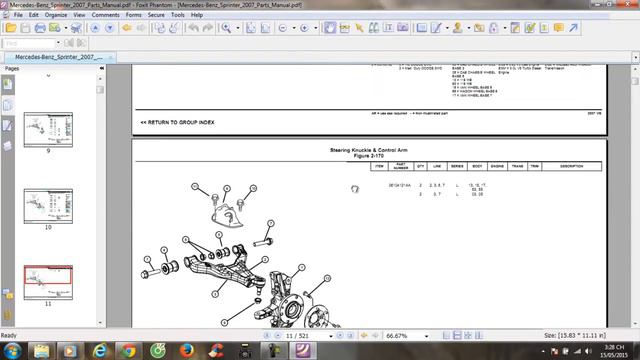Click the Email envelope toolbar icon

click(54, 28)
